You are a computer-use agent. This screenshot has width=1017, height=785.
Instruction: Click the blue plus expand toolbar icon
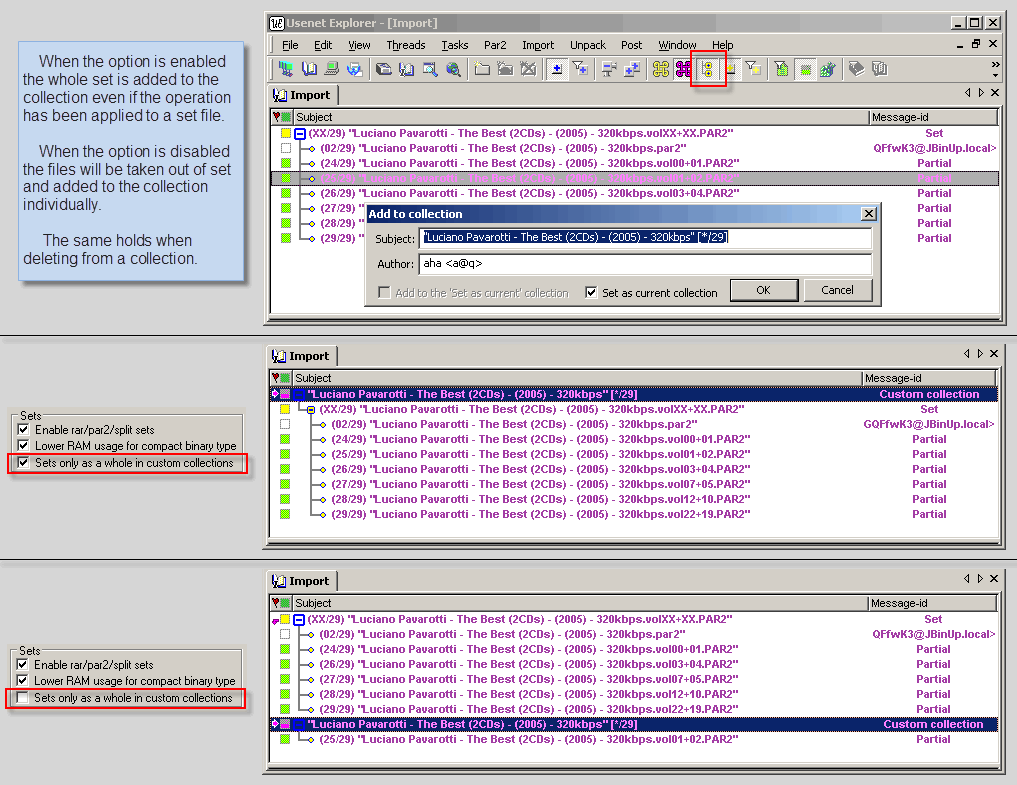556,69
